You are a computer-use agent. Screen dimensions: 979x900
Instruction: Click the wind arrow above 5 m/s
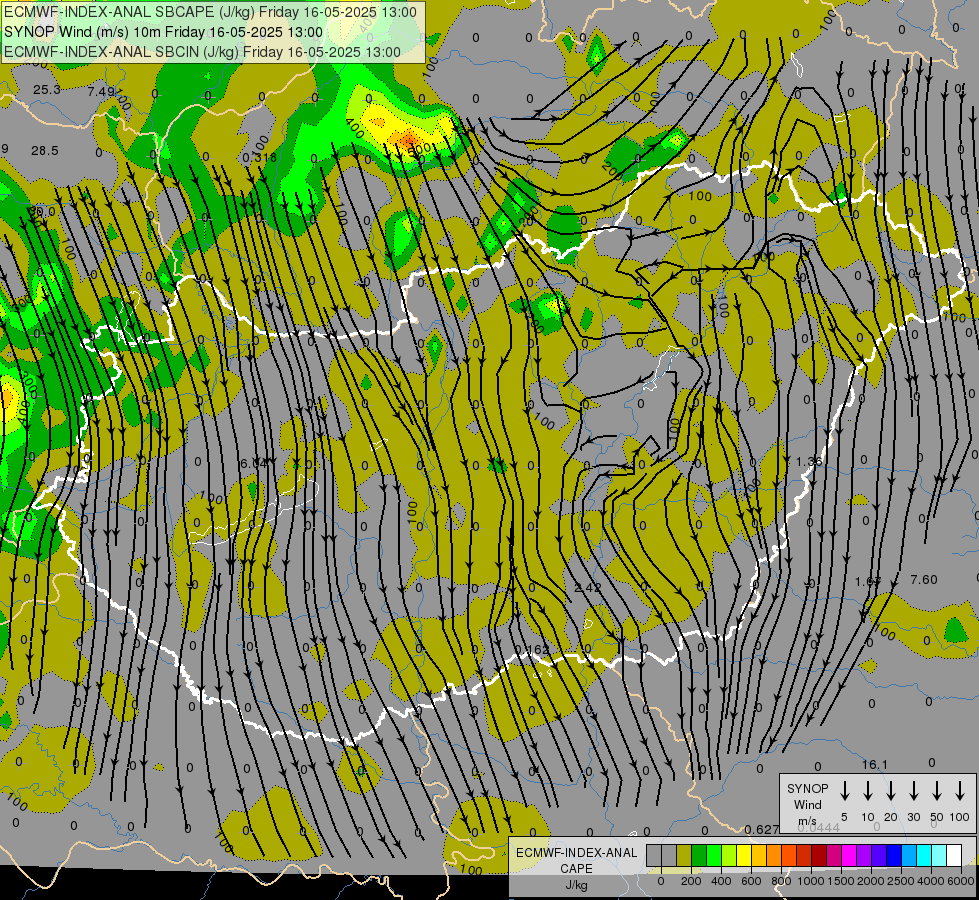(844, 791)
